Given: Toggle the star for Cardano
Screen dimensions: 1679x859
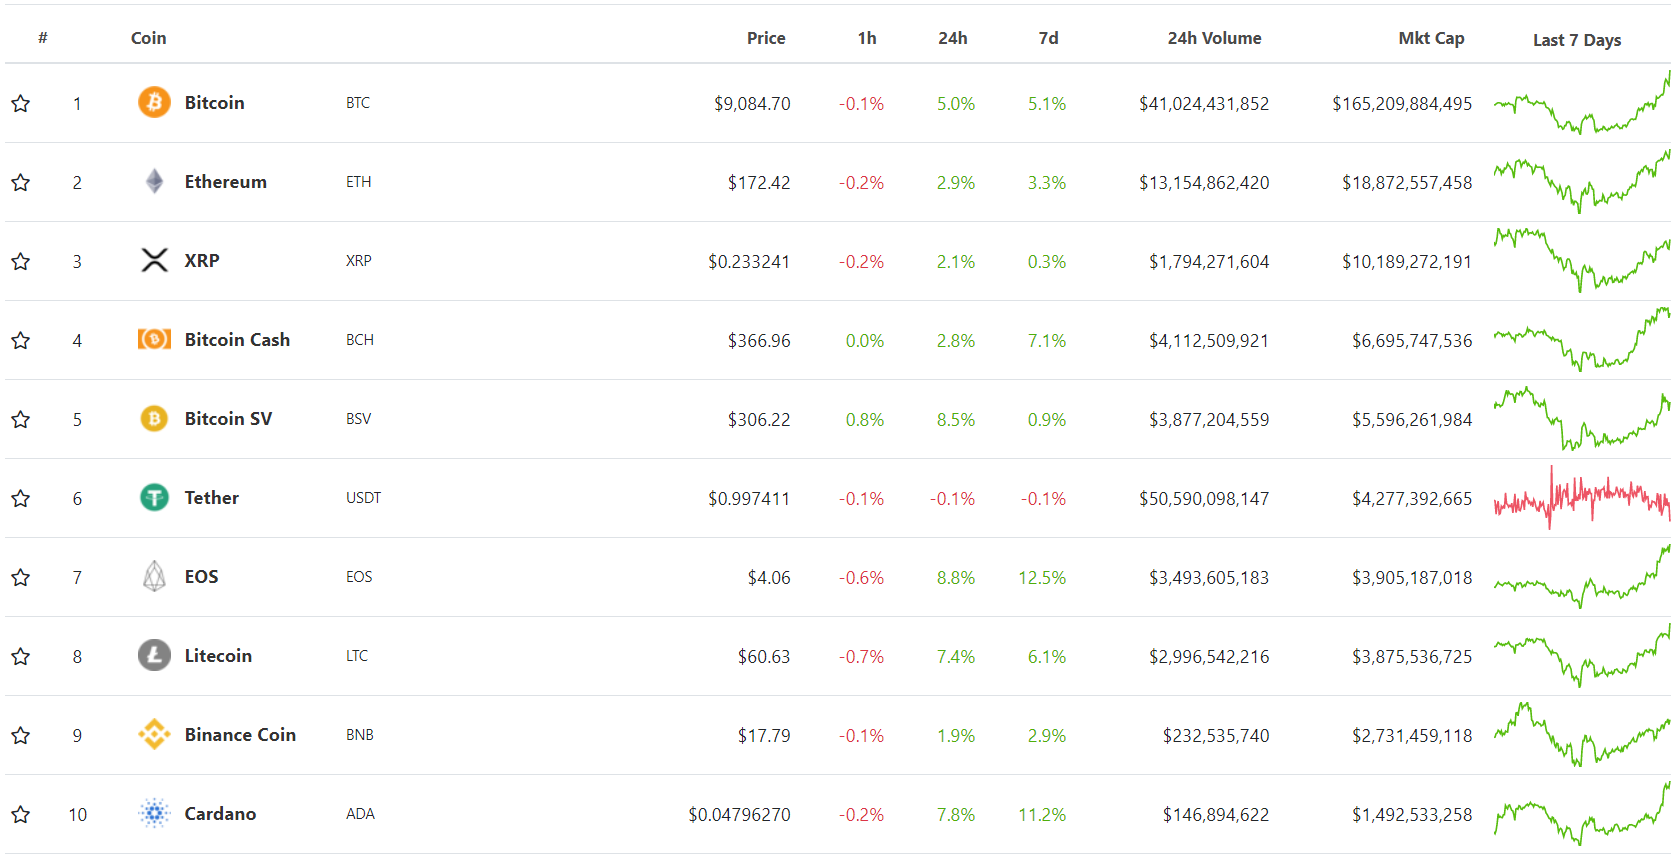Looking at the screenshot, I should [x=20, y=814].
